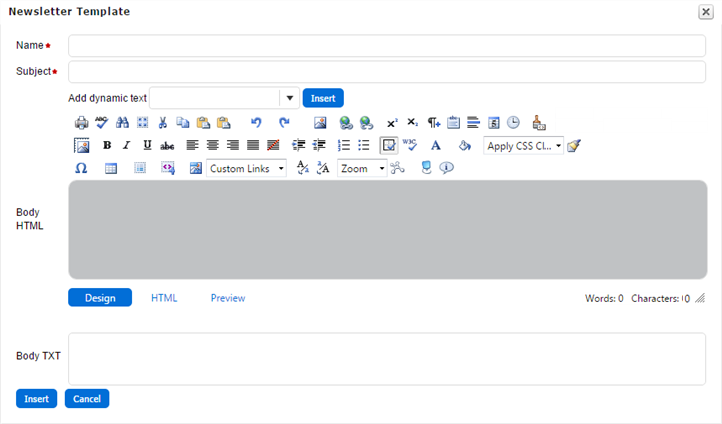This screenshot has height=424, width=722.
Task: Open the Insert Symbol omega tool
Action: pos(81,169)
